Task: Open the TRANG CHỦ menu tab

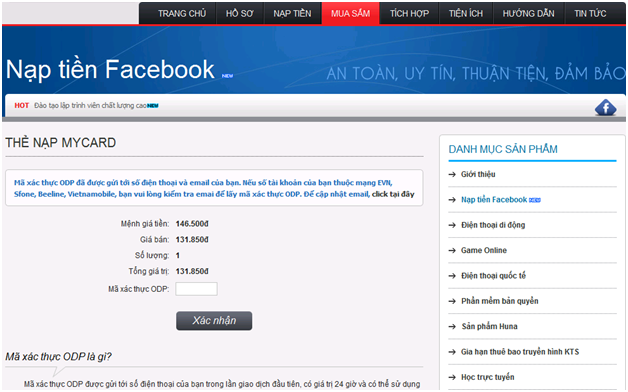Action: click(x=182, y=14)
